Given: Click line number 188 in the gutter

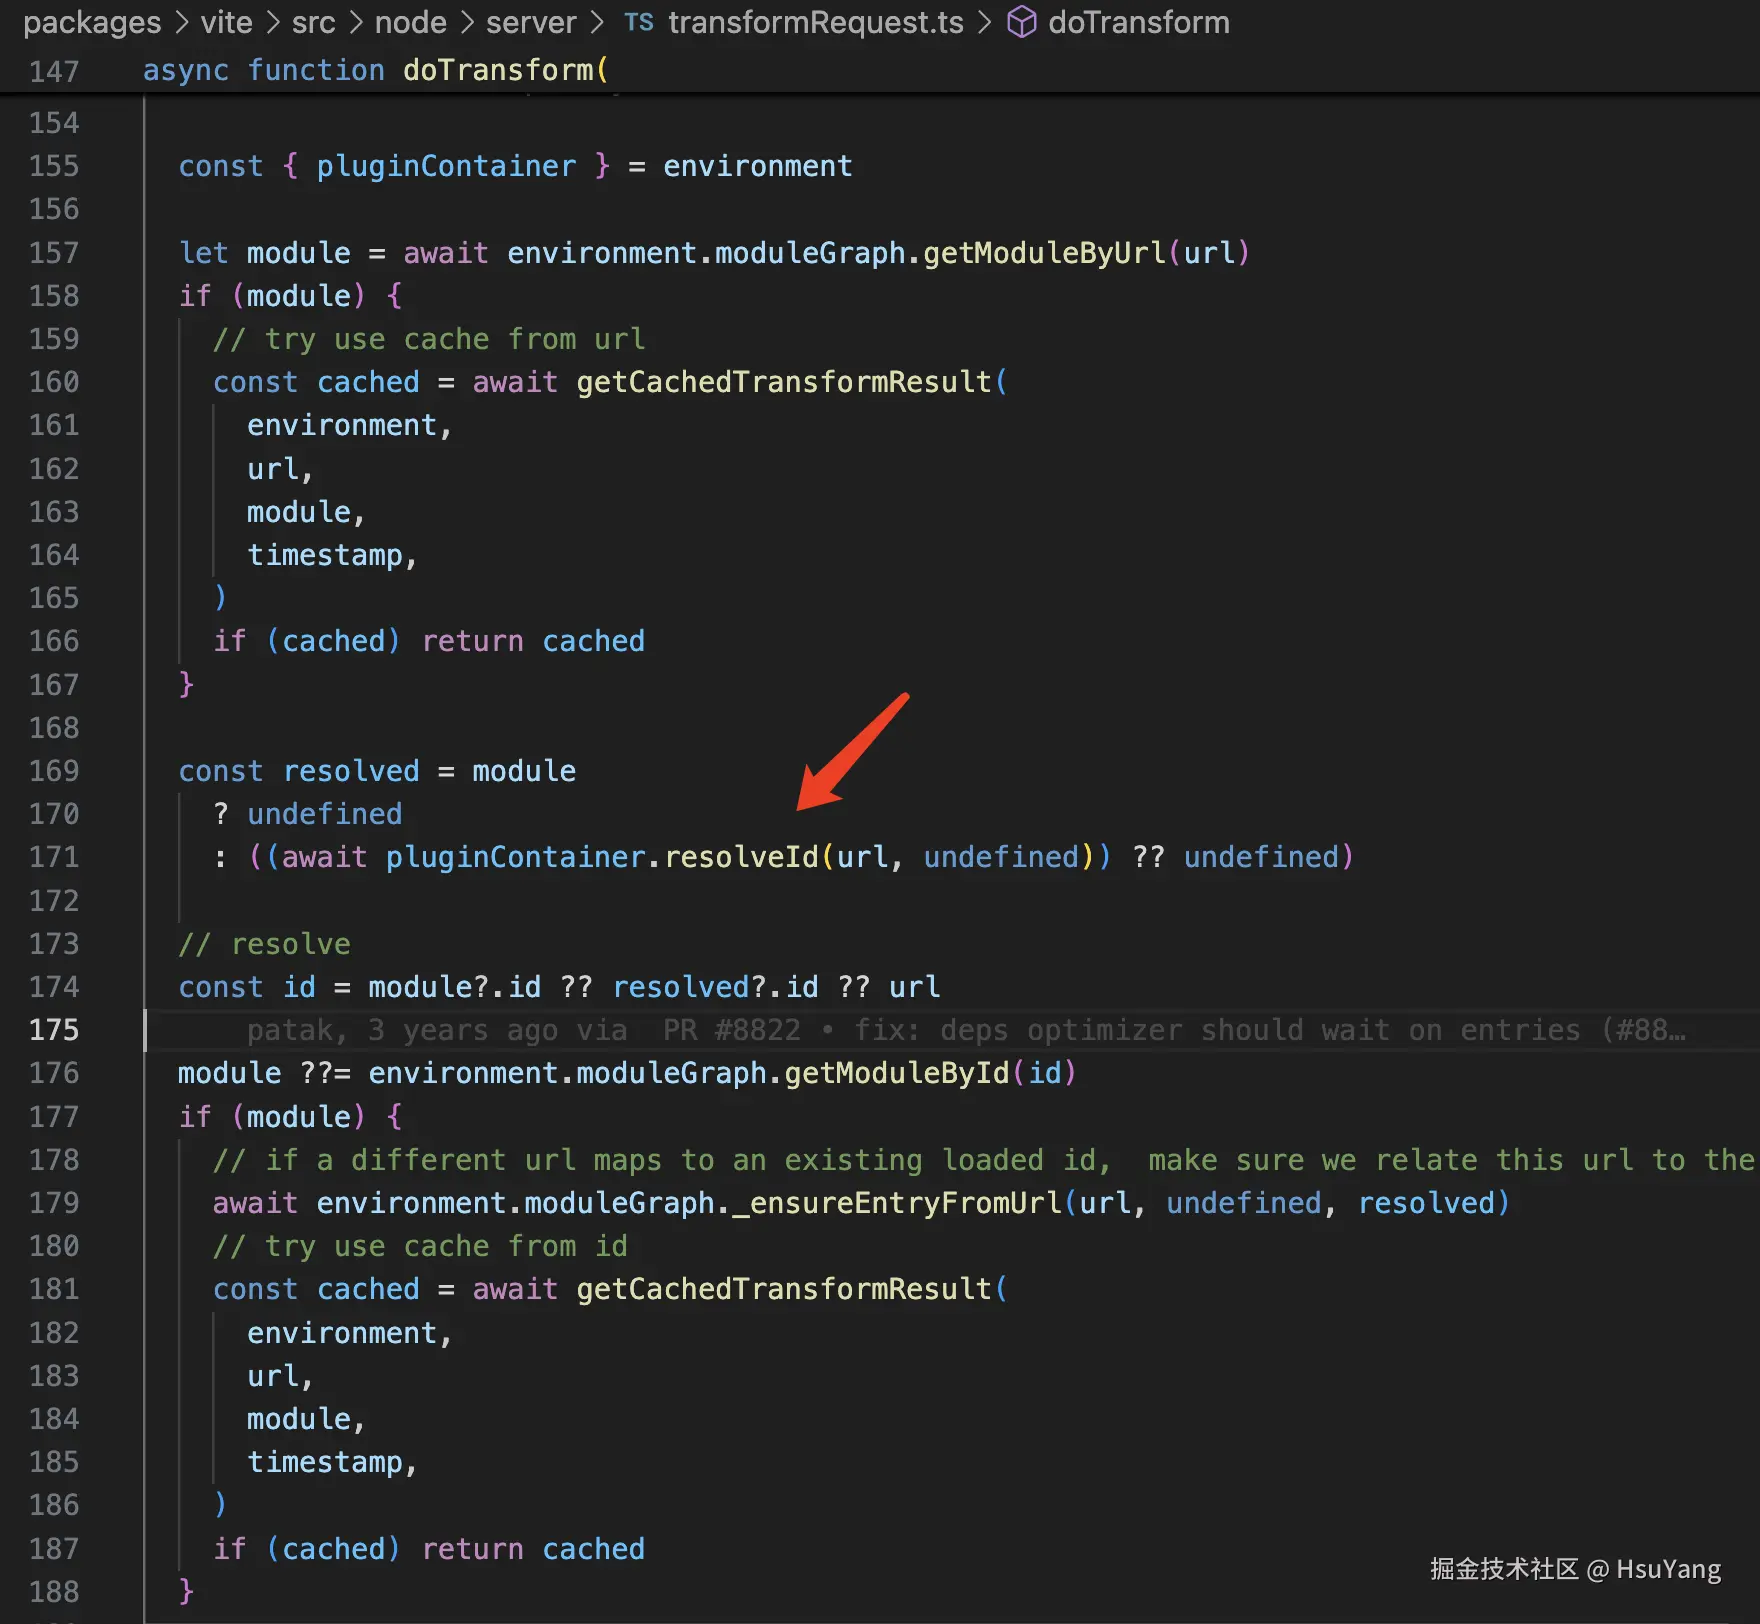Looking at the screenshot, I should pos(54,1592).
